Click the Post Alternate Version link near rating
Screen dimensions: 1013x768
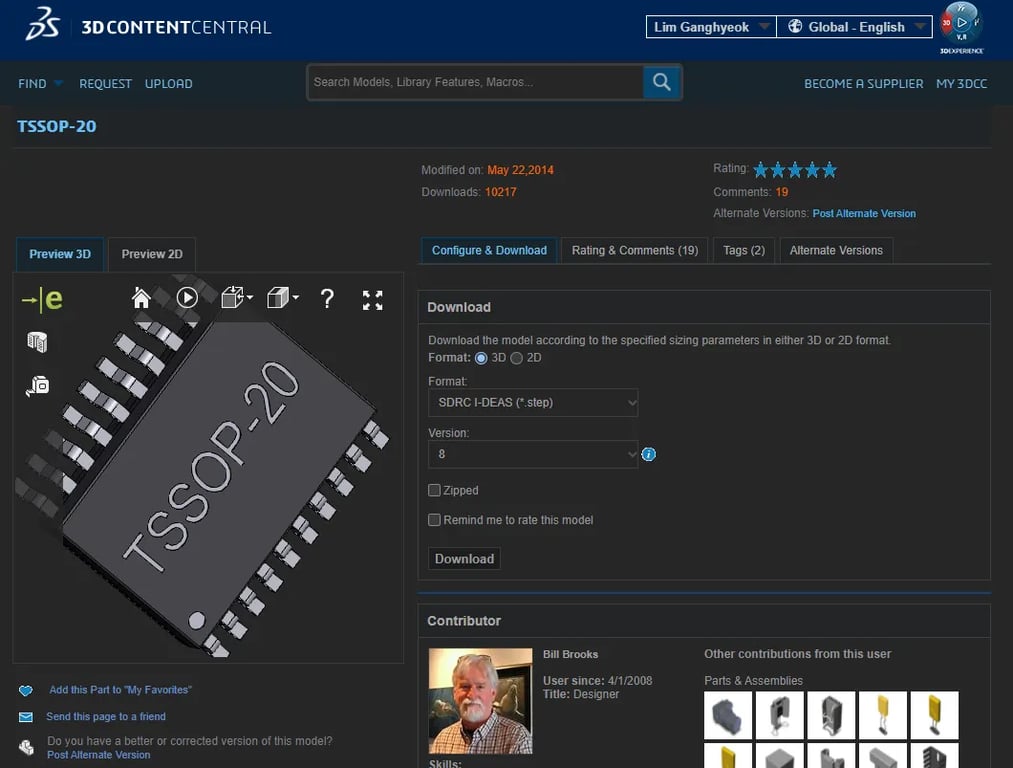point(863,214)
